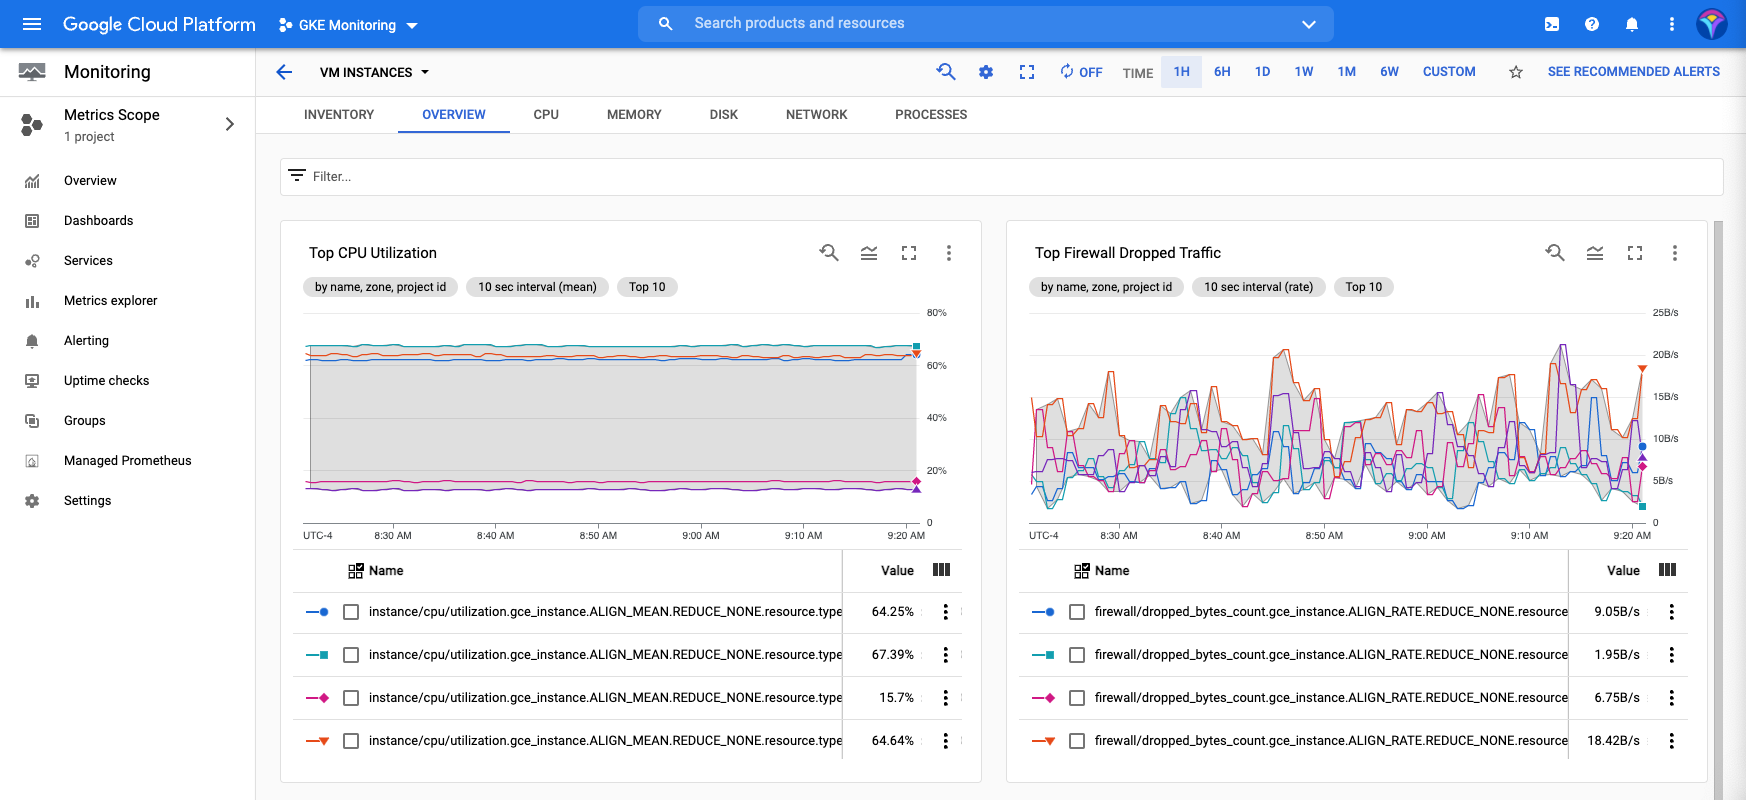Open Cloud Shell from top bar

coord(1552,24)
